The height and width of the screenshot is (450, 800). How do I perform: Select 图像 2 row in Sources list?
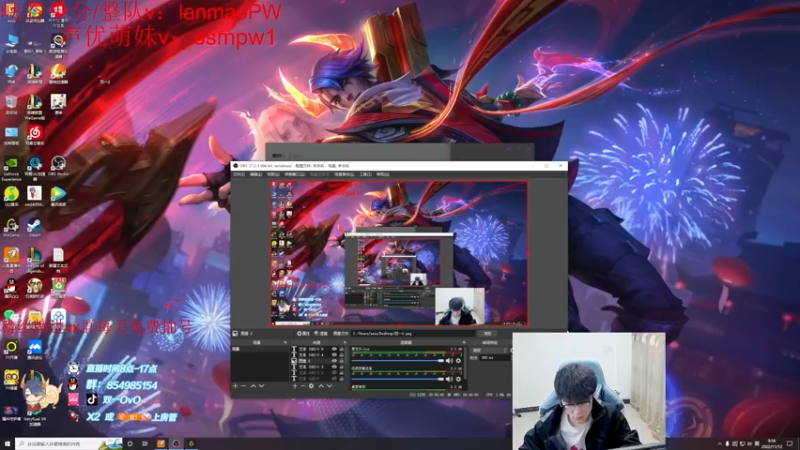click(x=319, y=361)
